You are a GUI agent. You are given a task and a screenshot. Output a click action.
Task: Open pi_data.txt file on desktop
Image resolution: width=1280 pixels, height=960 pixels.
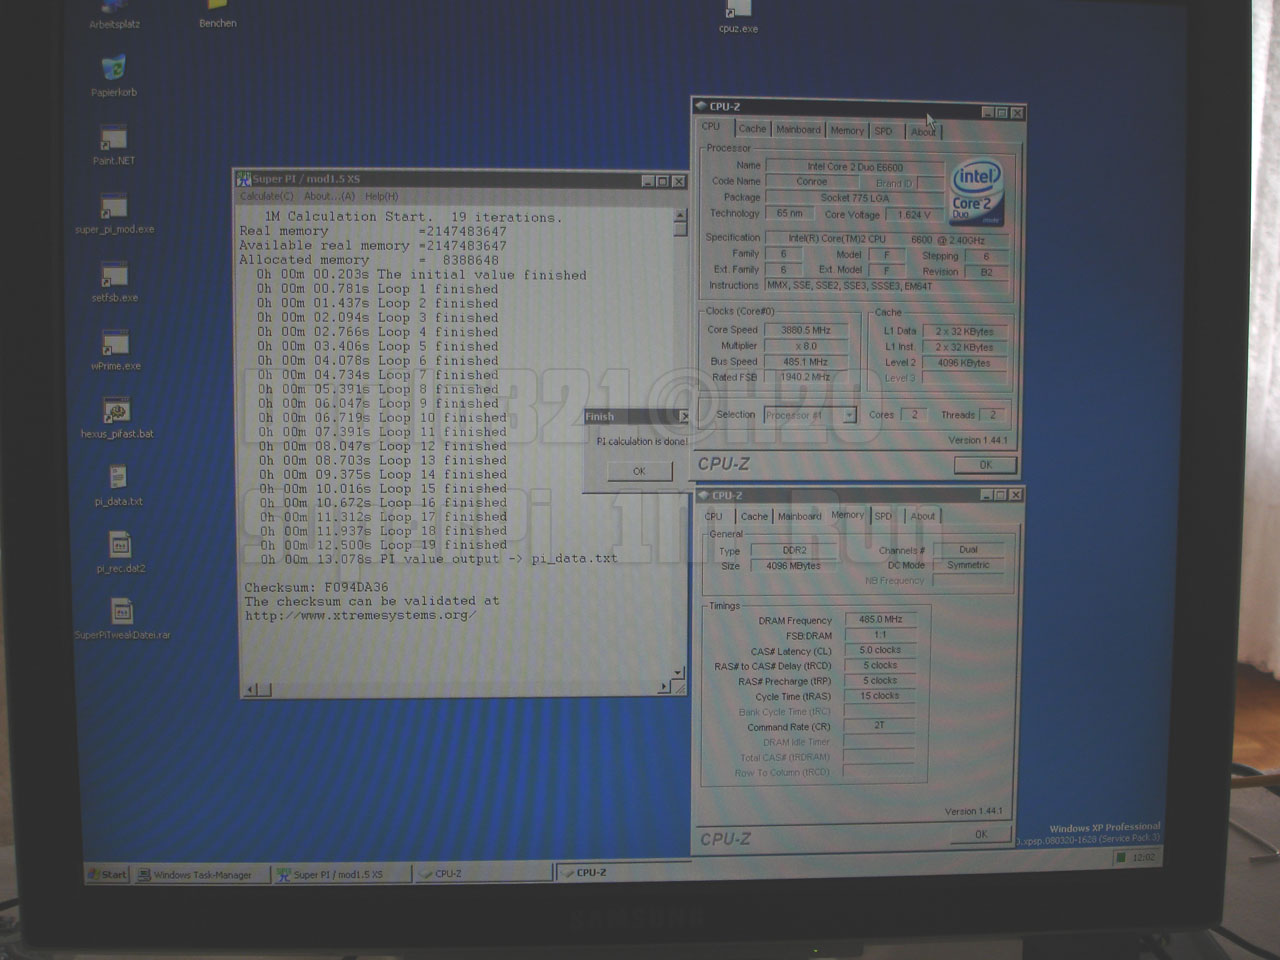coord(118,486)
